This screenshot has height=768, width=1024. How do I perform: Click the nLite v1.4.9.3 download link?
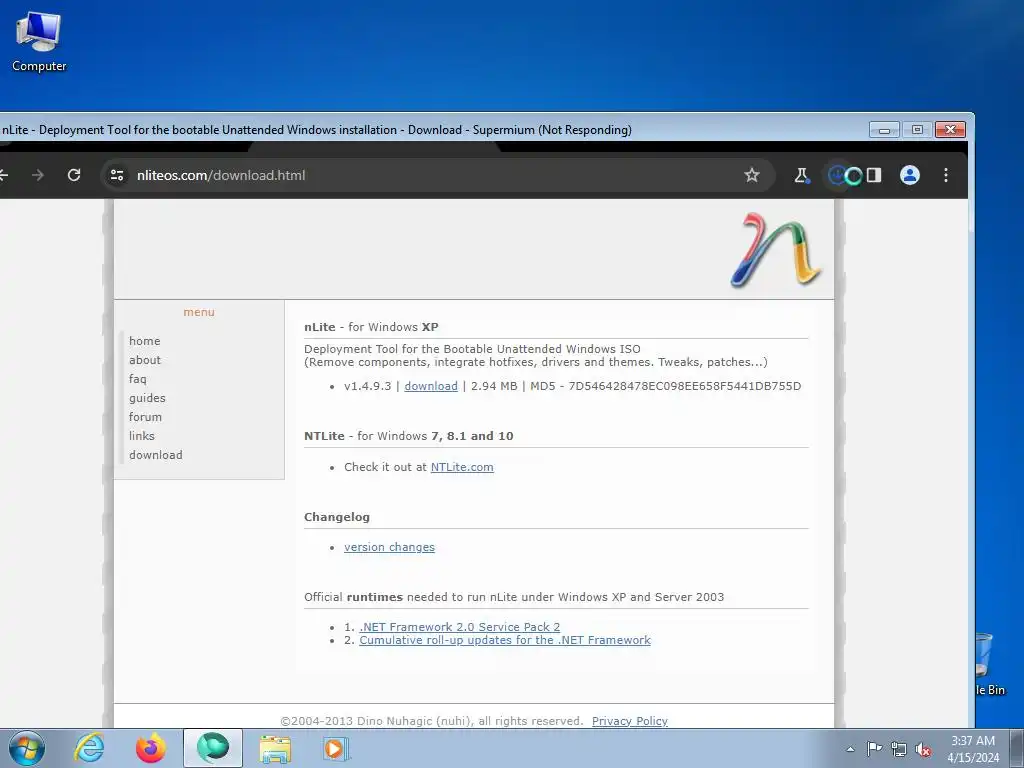click(431, 386)
